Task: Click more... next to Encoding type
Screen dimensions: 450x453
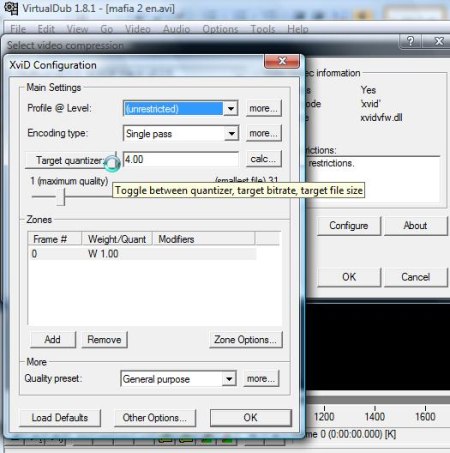Action: click(x=264, y=133)
